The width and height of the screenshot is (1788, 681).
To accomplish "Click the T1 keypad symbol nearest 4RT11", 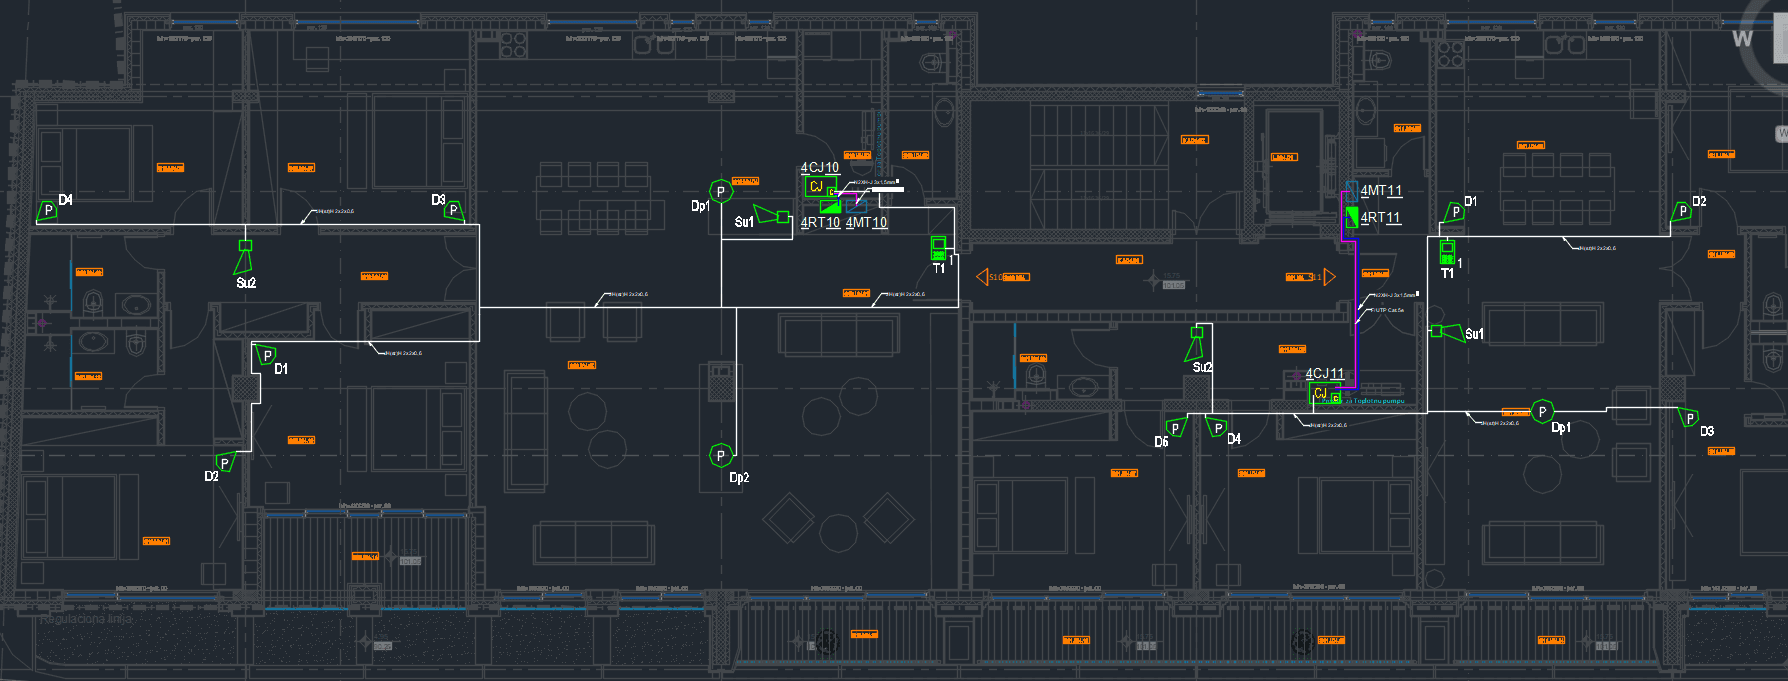I will coord(1447,251).
